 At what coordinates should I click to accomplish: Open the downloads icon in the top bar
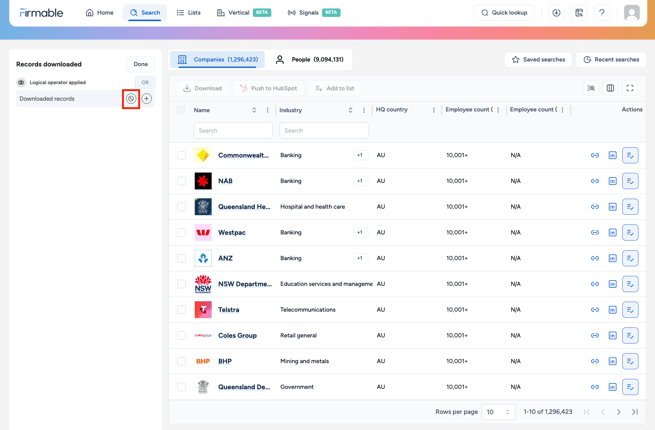tap(556, 13)
